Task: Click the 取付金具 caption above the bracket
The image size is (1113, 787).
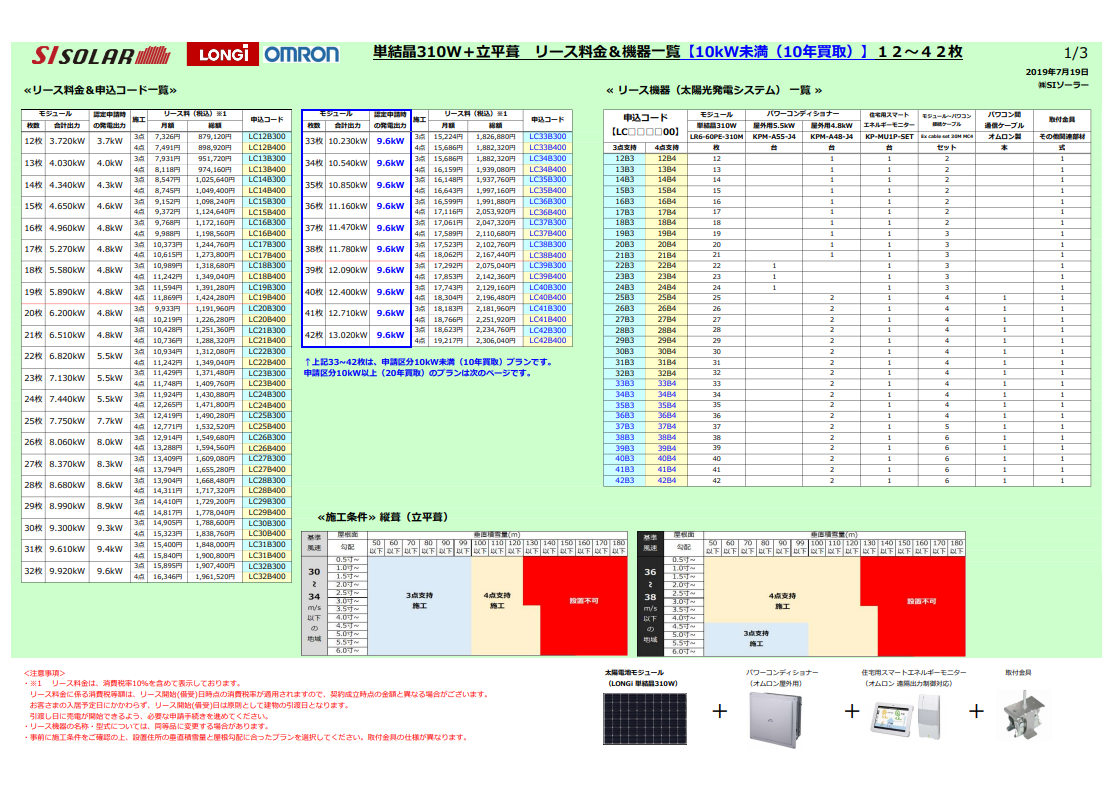Action: coord(1018,672)
